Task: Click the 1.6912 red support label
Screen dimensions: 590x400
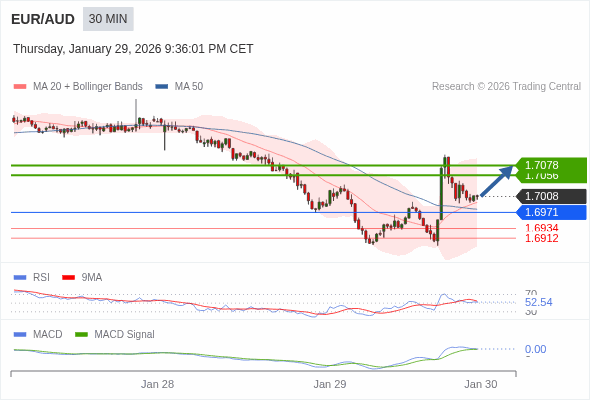Action: click(541, 238)
